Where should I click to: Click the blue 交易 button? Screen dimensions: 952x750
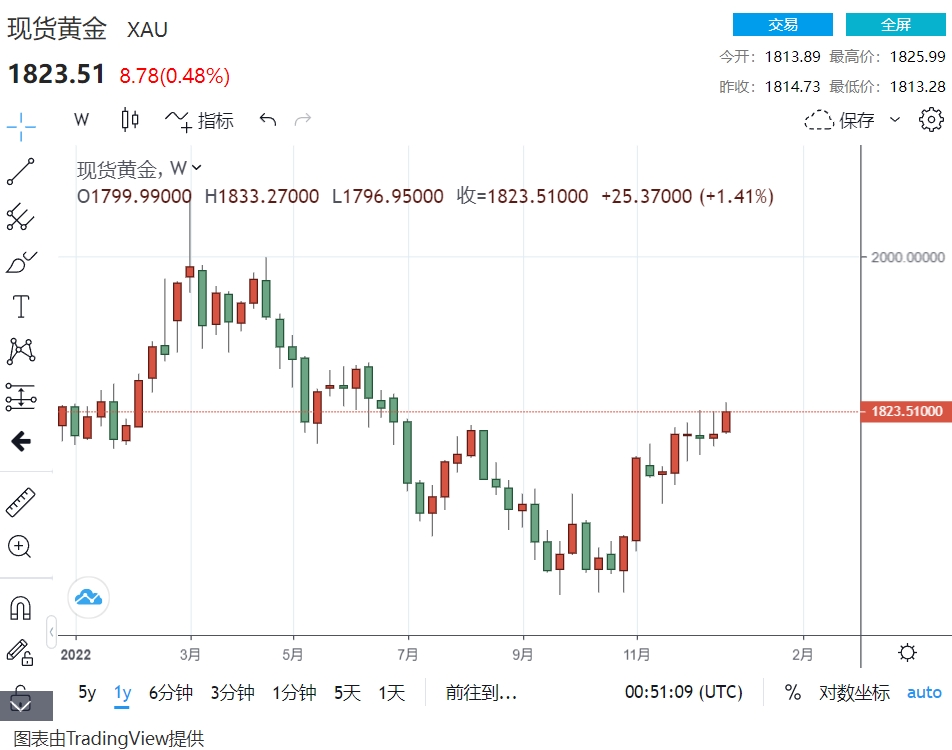coord(782,25)
